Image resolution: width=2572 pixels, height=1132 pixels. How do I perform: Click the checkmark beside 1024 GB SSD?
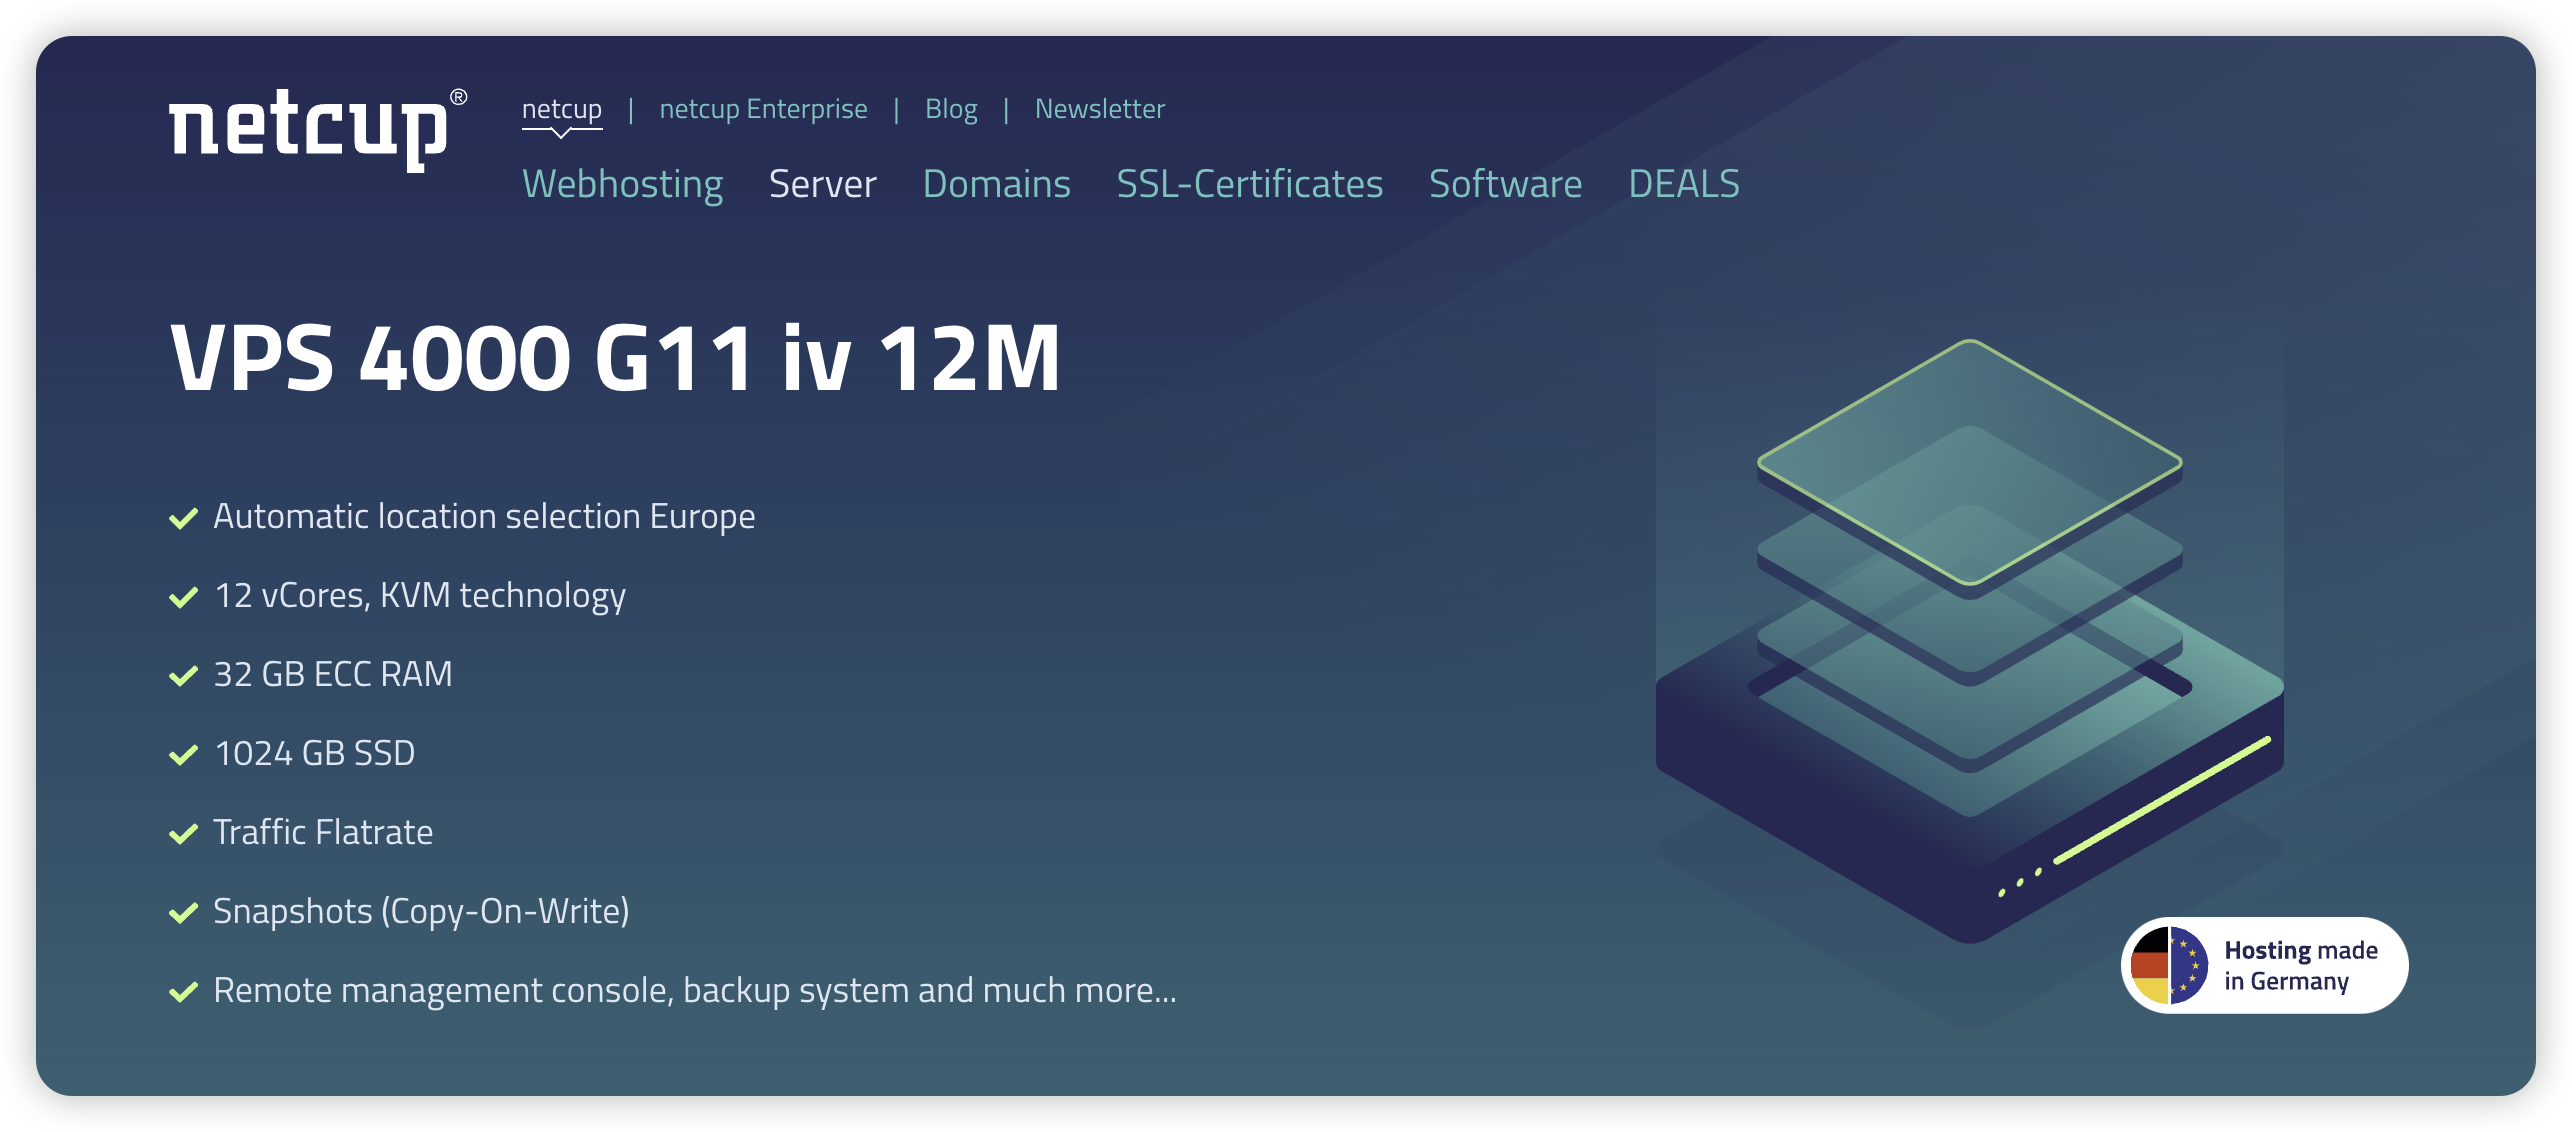(x=183, y=755)
